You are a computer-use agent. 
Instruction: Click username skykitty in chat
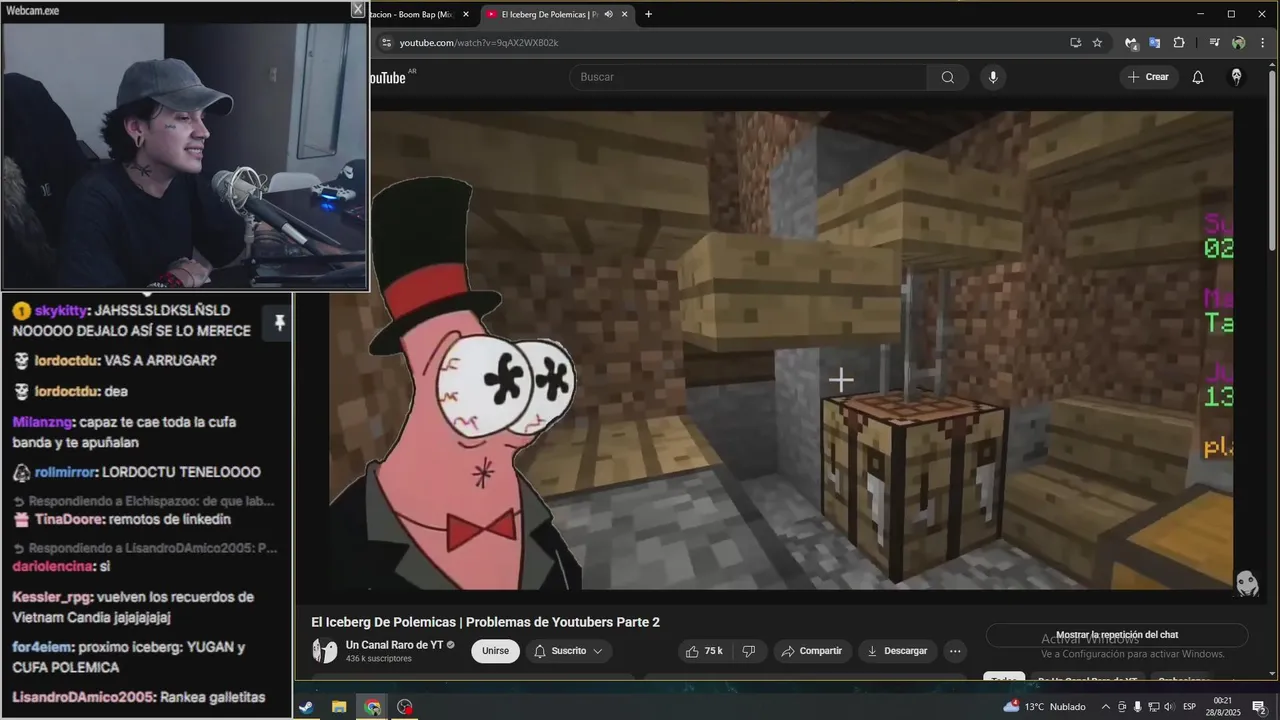[x=62, y=310]
